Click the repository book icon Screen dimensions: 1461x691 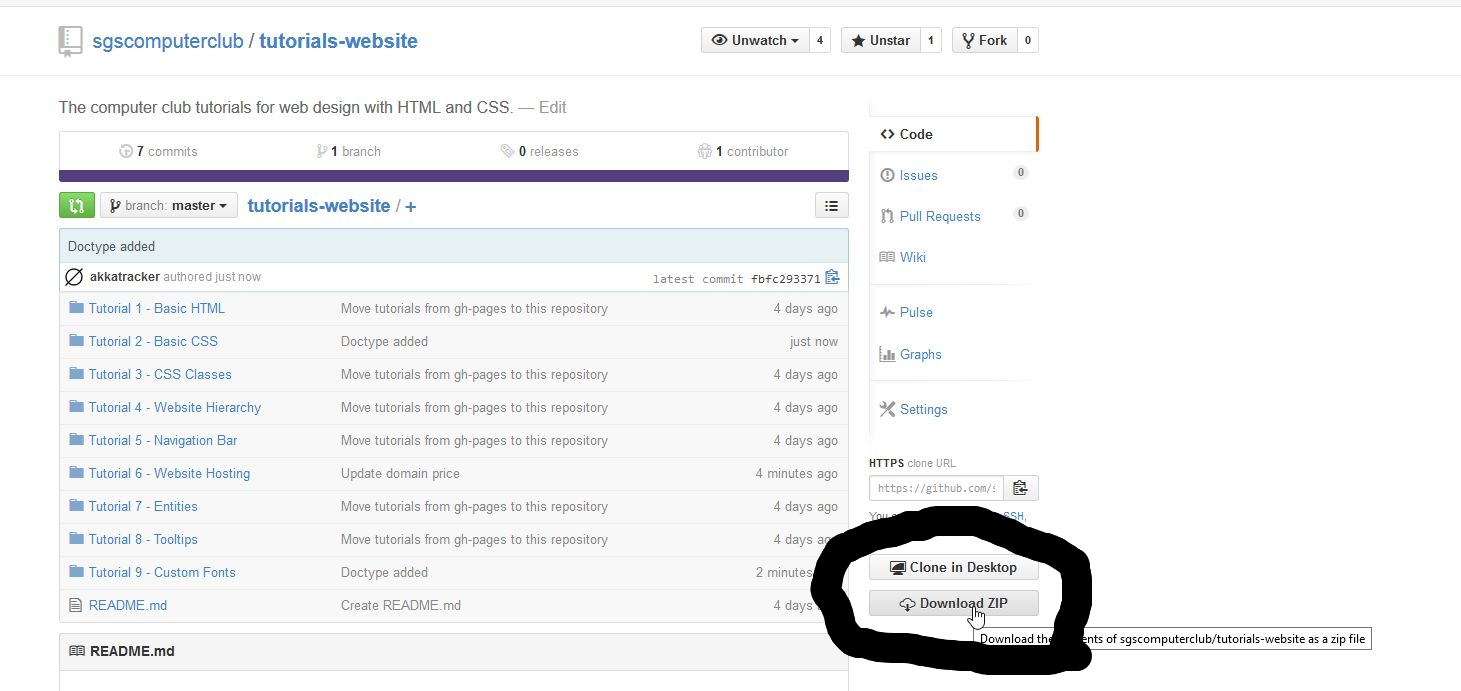70,41
